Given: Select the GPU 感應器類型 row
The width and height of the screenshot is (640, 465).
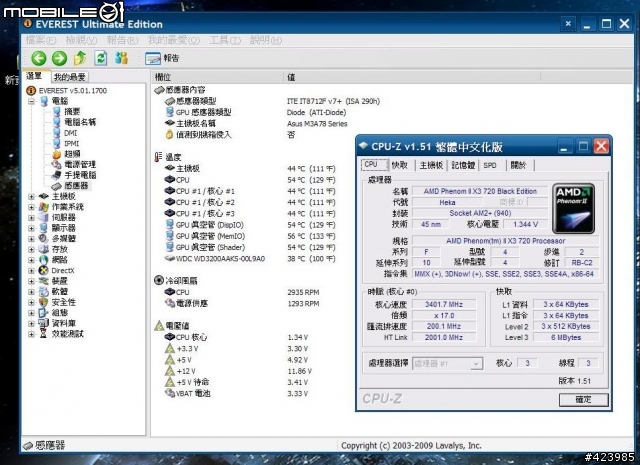Looking at the screenshot, I should tap(255, 112).
